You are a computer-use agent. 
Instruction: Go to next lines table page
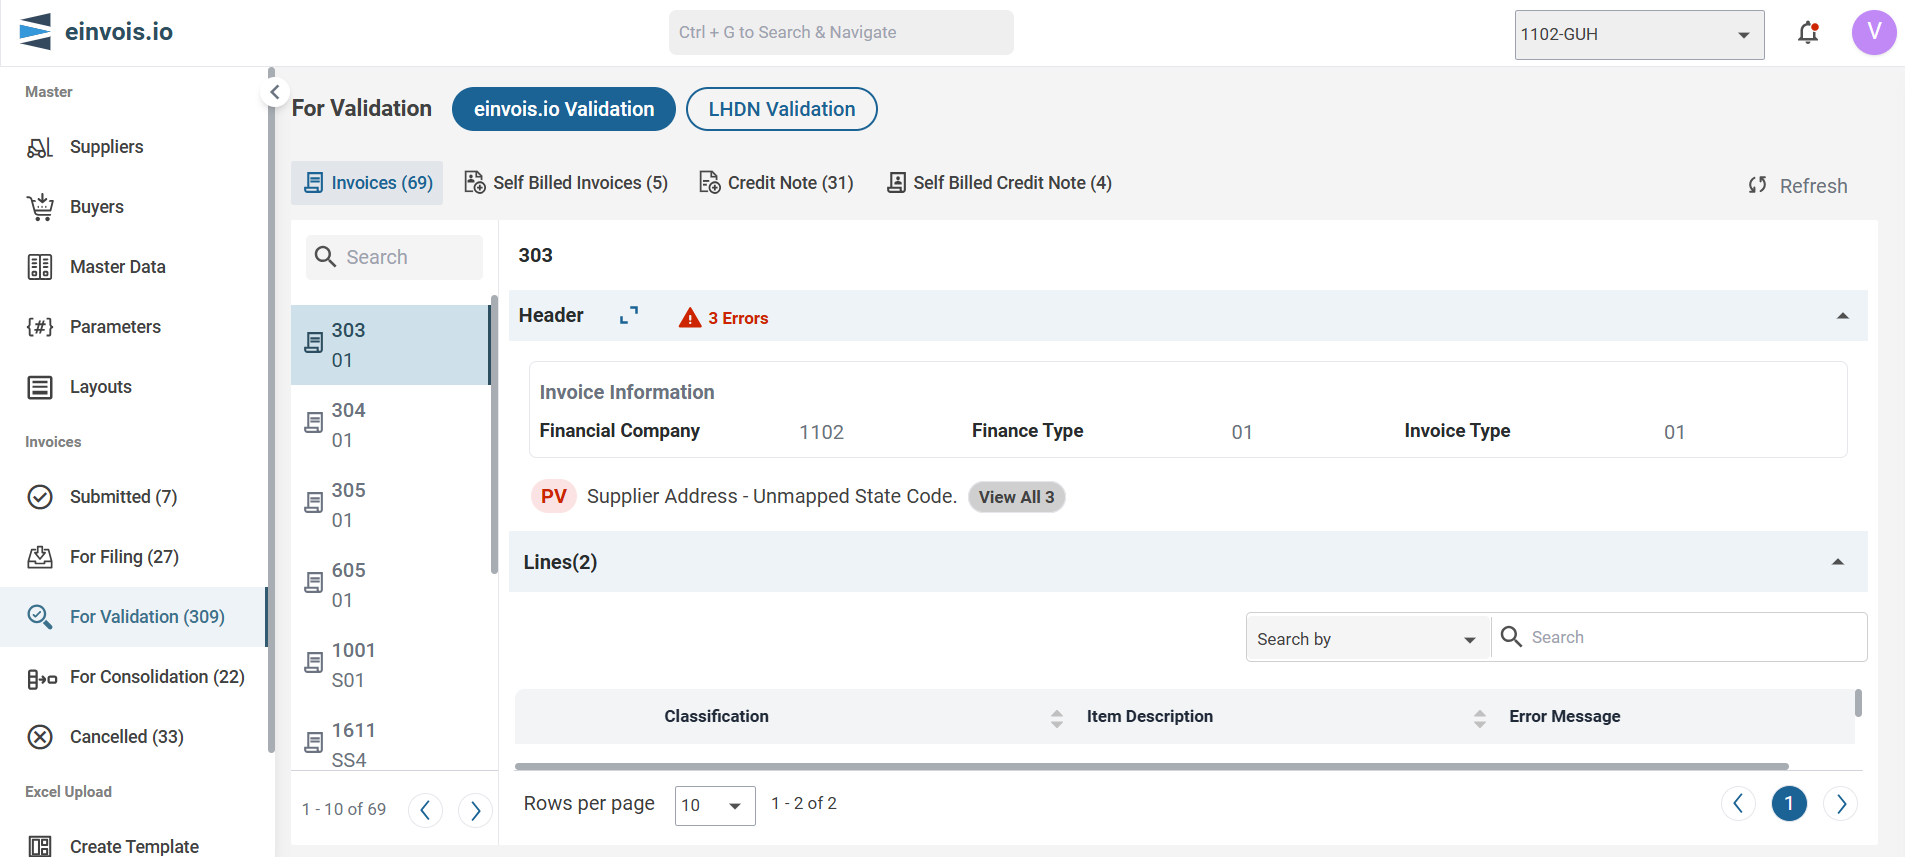coord(1840,804)
